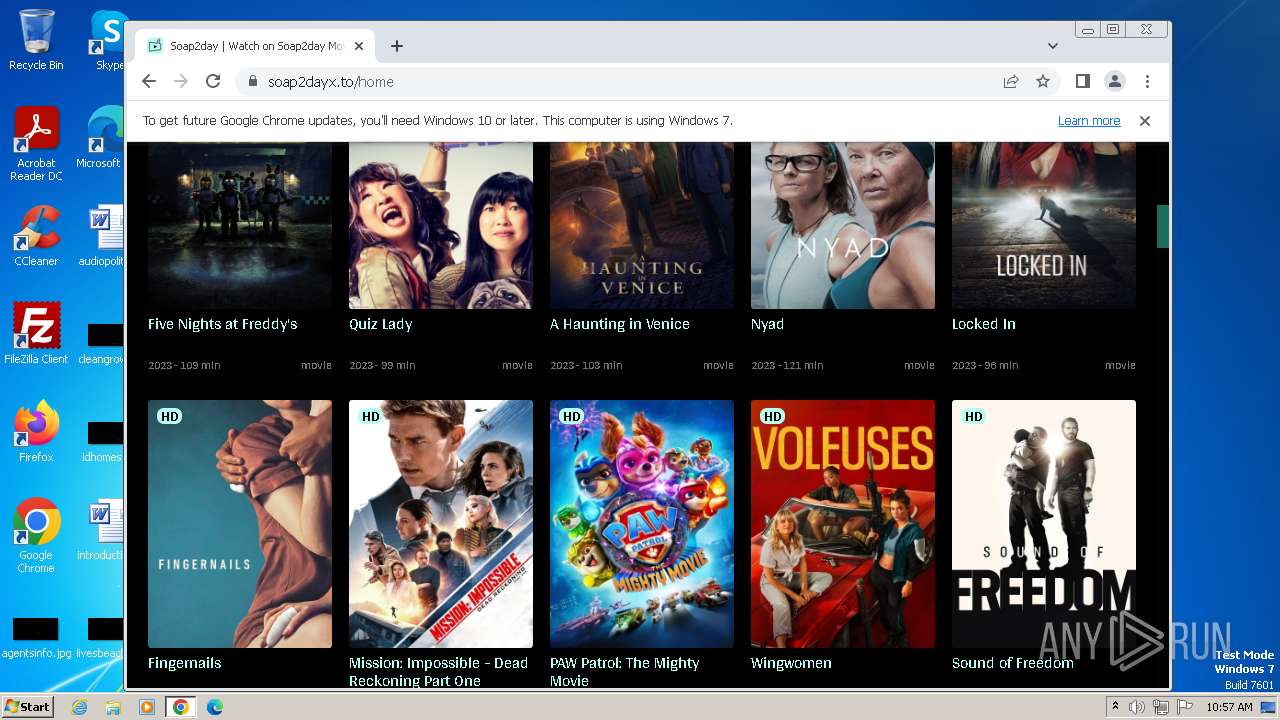The width and height of the screenshot is (1280, 720).
Task: Open File Explorer folder in taskbar
Action: (x=113, y=707)
